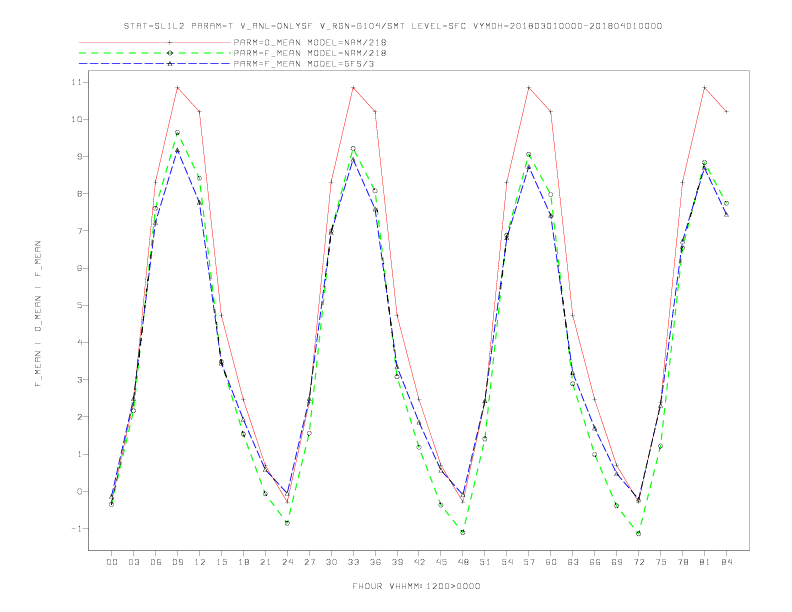Click x-axis forecast hour label 24
This screenshot has width=792, height=612.
(x=287, y=562)
